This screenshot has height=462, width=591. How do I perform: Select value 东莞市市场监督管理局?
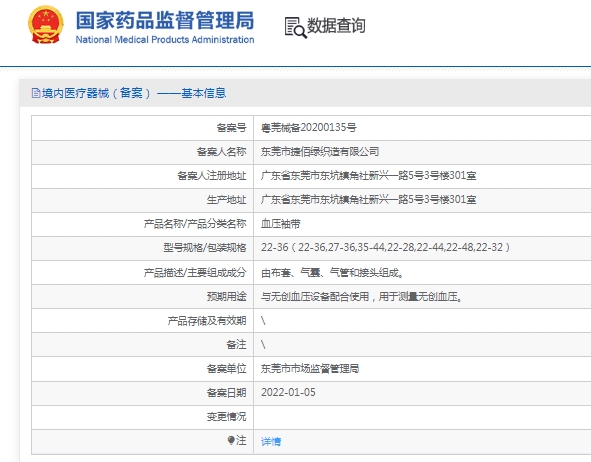[310, 369]
